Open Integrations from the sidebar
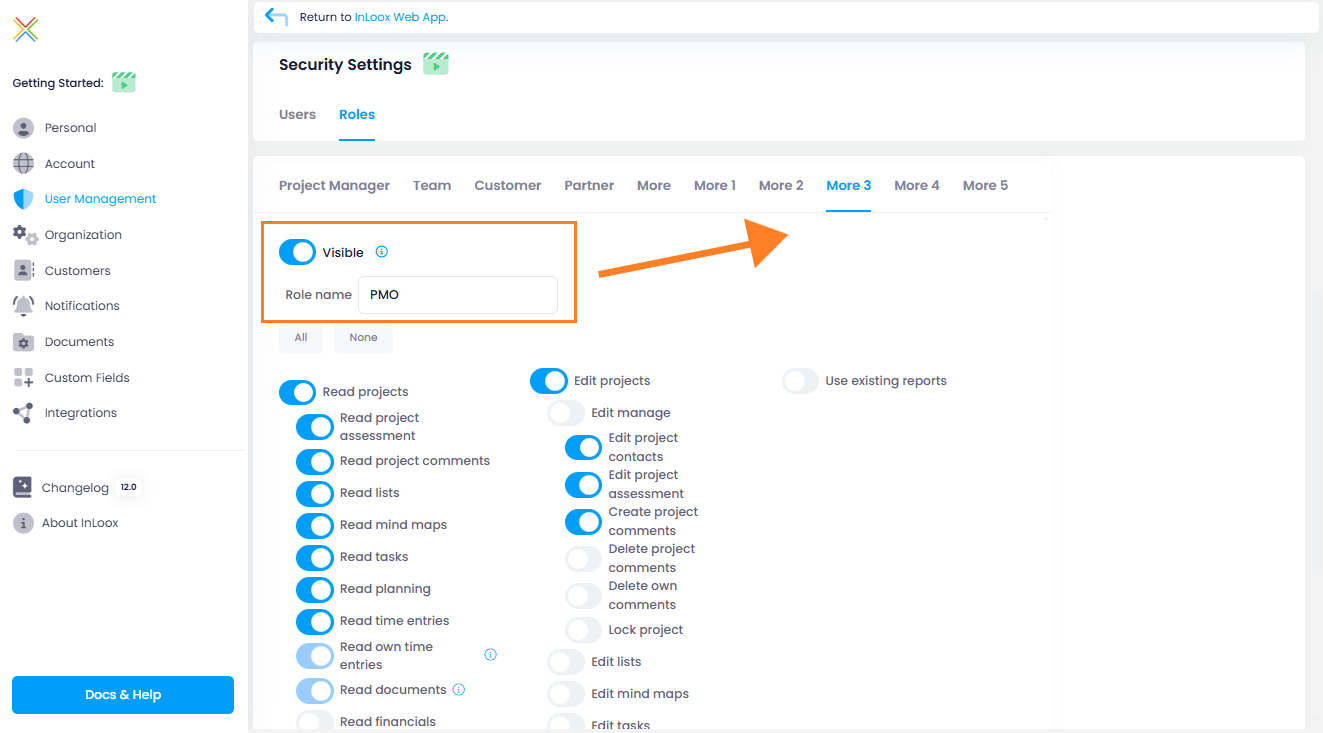The width and height of the screenshot is (1323, 733). tap(80, 413)
